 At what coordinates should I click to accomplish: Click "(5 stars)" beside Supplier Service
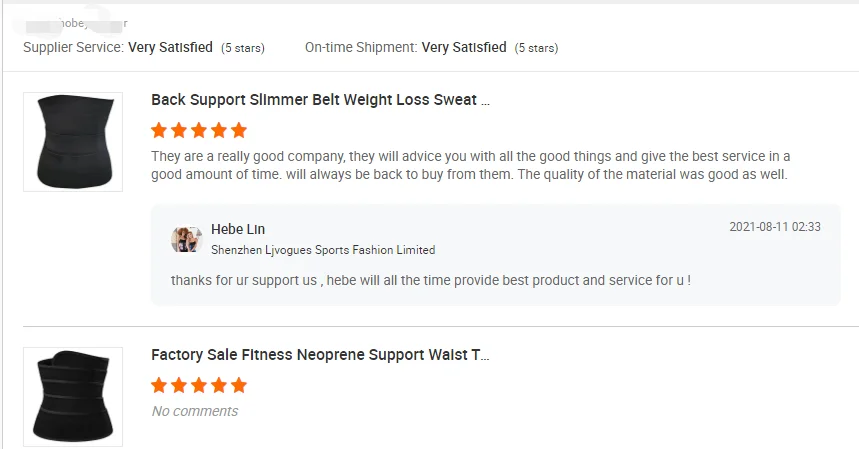coord(243,48)
